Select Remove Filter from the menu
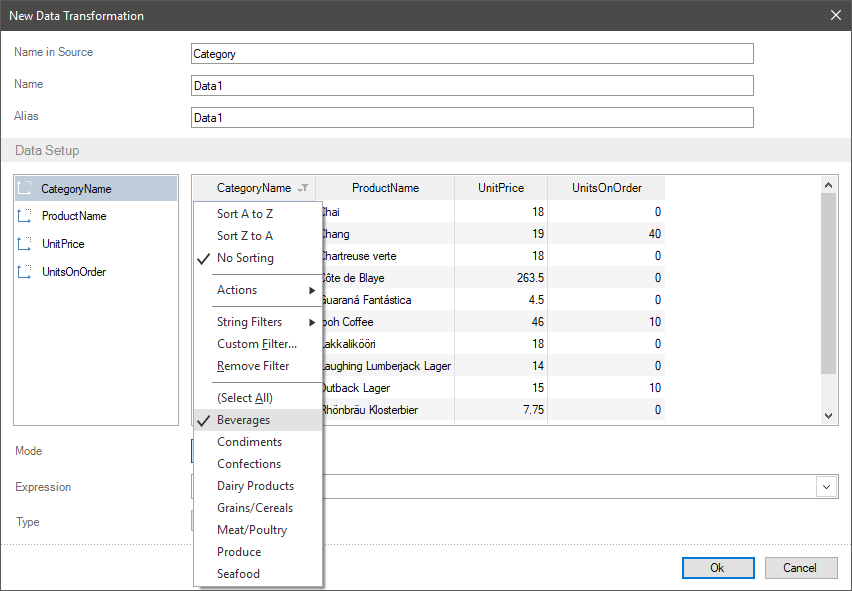852x591 pixels. tap(253, 366)
